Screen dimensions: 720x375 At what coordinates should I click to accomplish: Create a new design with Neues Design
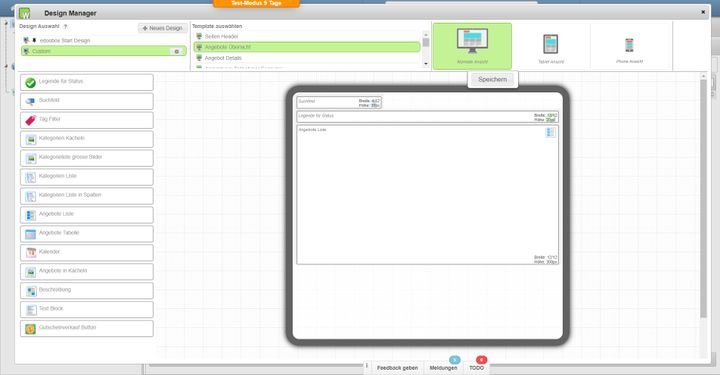point(163,28)
